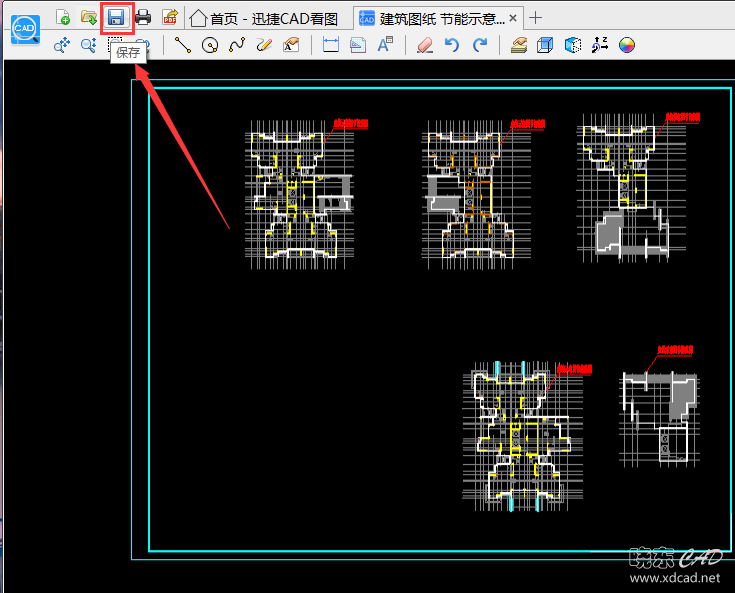Open a file using the folder icon

point(89,17)
